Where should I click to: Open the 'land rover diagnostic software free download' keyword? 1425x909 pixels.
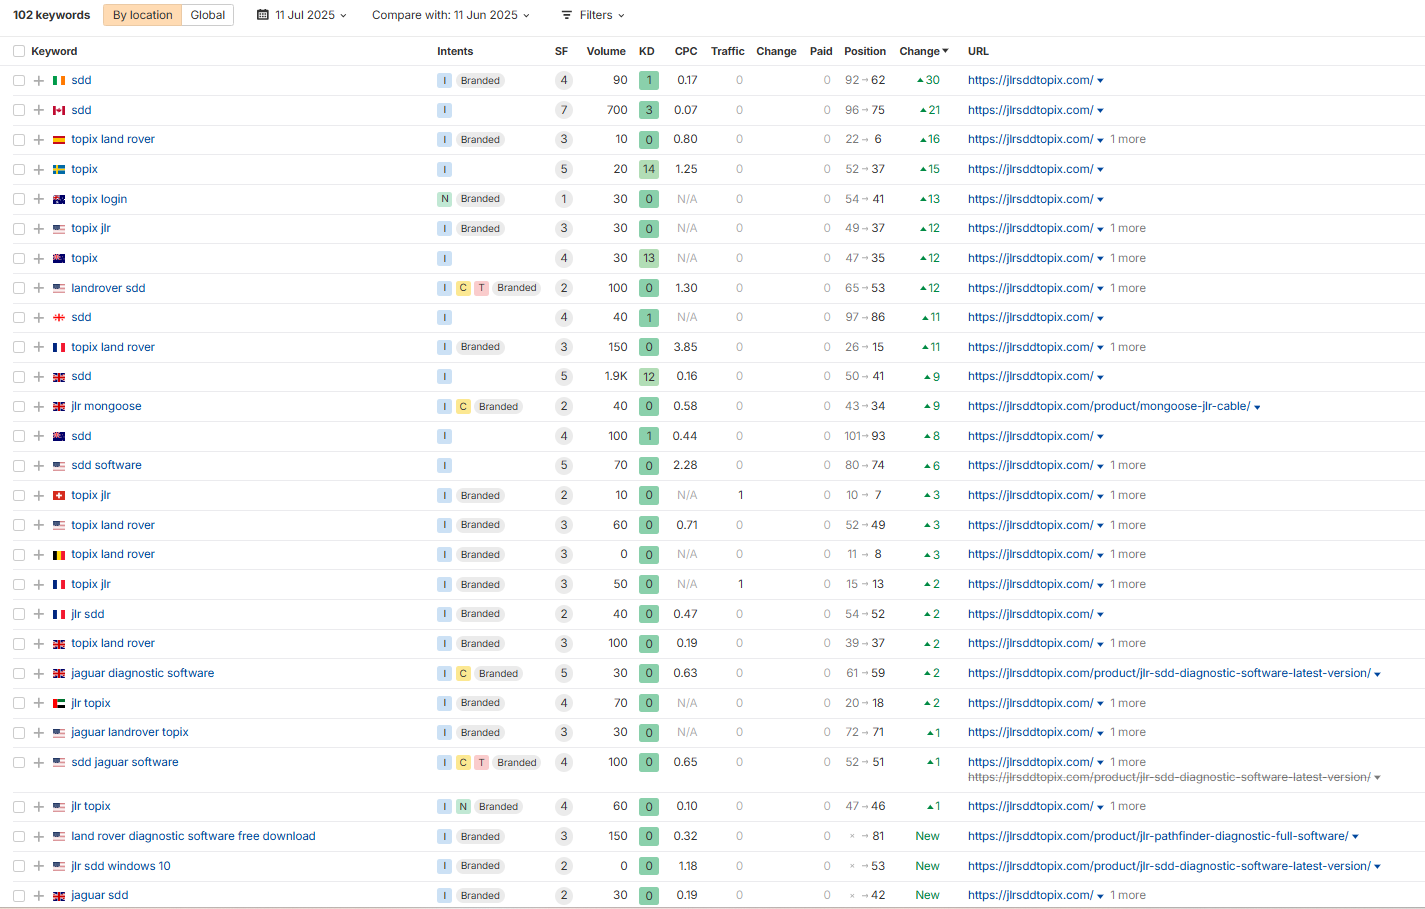(193, 836)
